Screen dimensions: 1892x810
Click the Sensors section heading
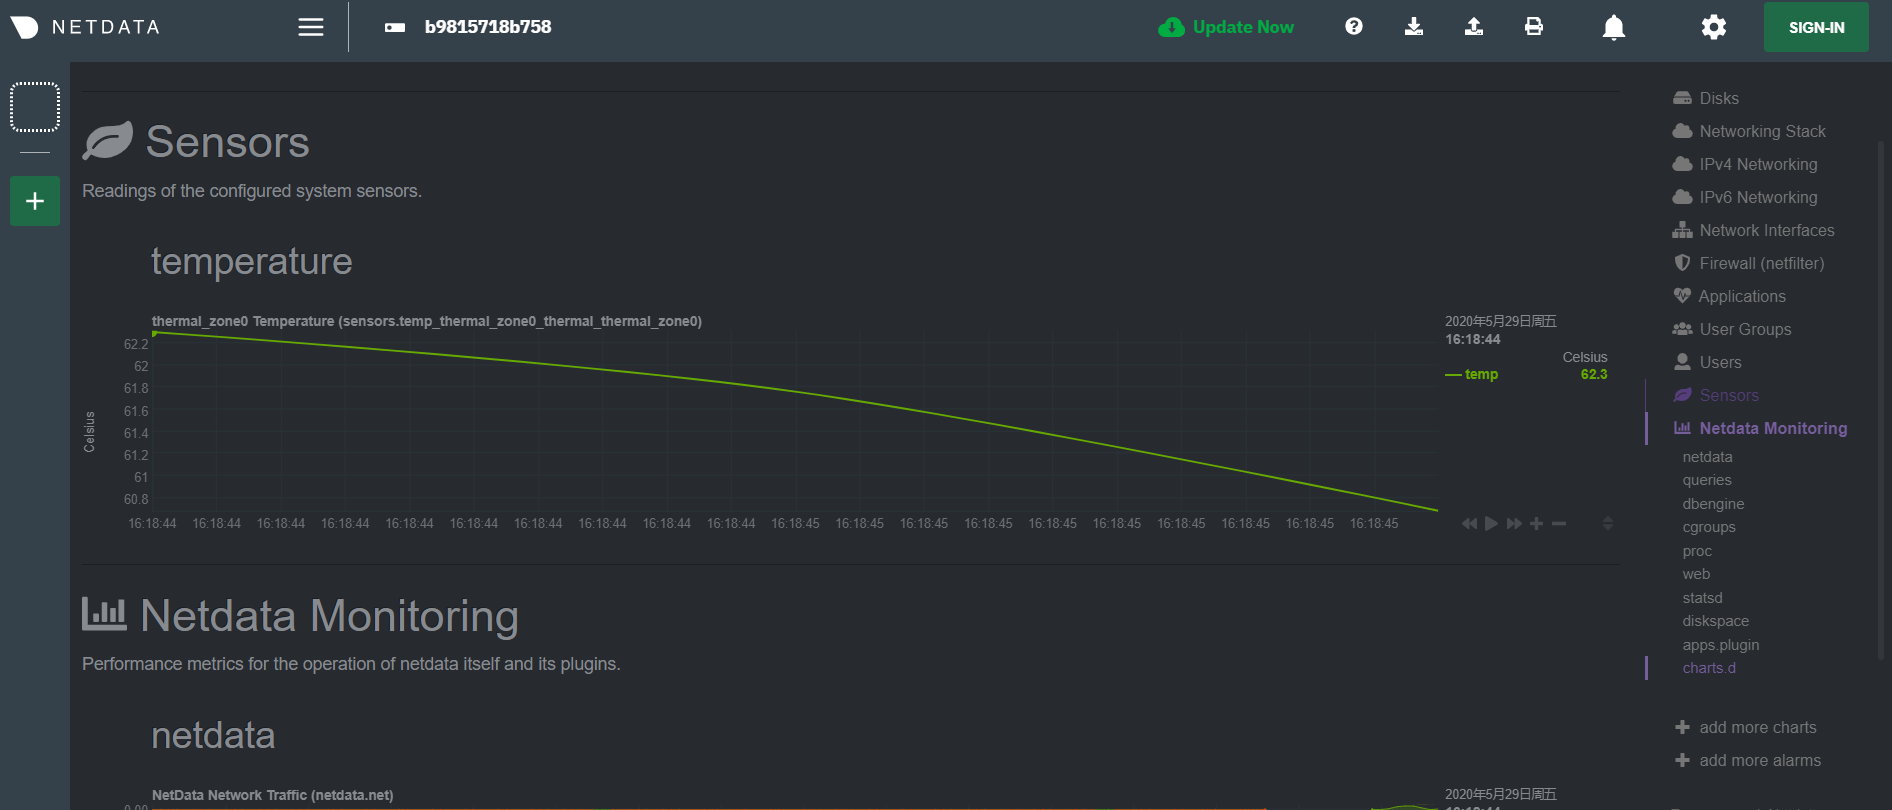point(228,141)
